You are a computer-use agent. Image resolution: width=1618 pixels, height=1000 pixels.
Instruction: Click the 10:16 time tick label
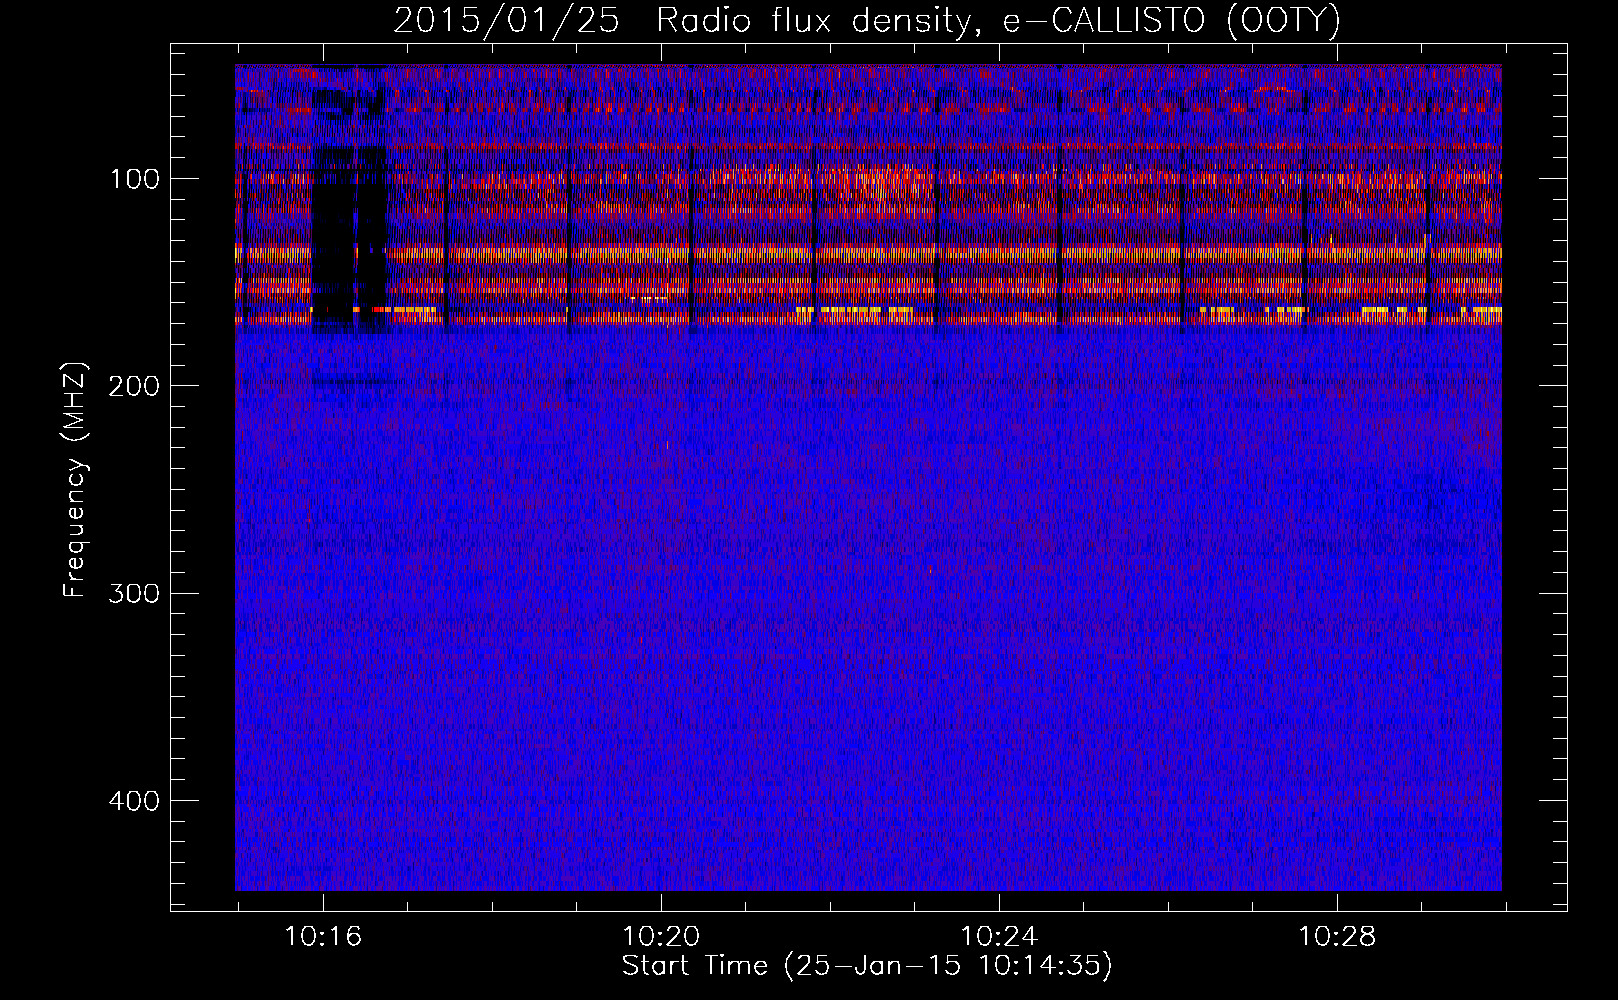pyautogui.click(x=323, y=937)
